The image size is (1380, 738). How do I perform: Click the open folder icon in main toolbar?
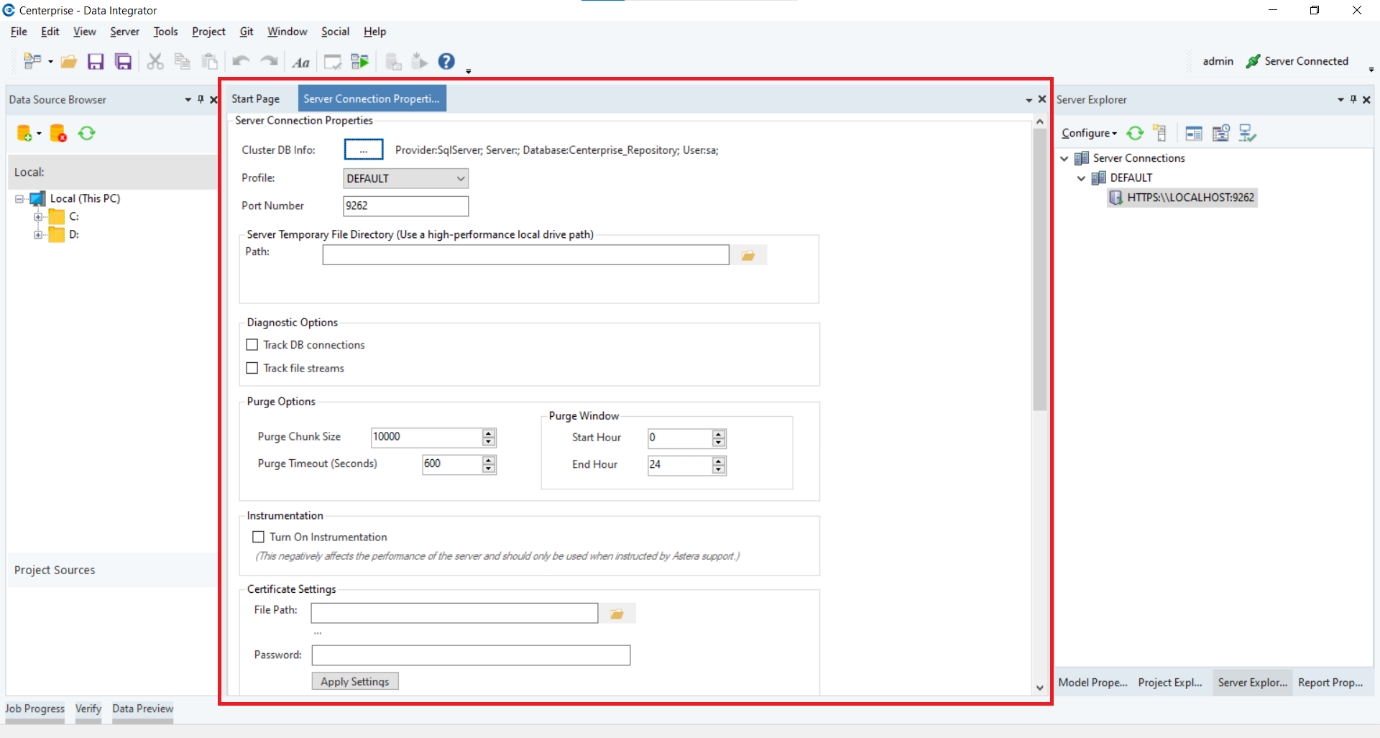click(69, 62)
